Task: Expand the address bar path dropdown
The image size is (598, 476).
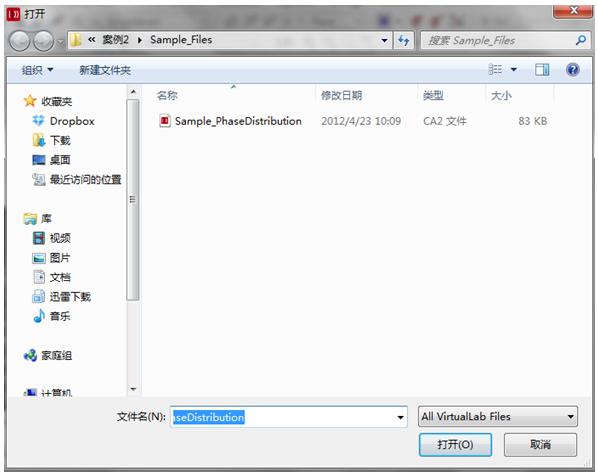Action: coord(384,40)
